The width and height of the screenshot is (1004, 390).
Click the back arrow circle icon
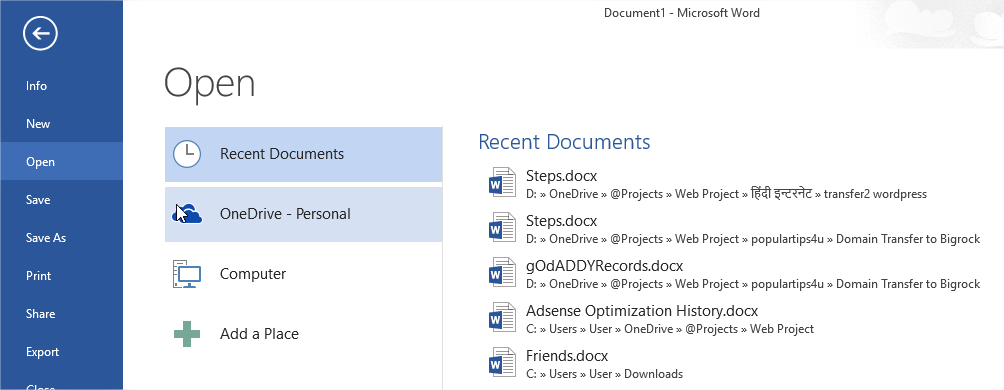[40, 33]
